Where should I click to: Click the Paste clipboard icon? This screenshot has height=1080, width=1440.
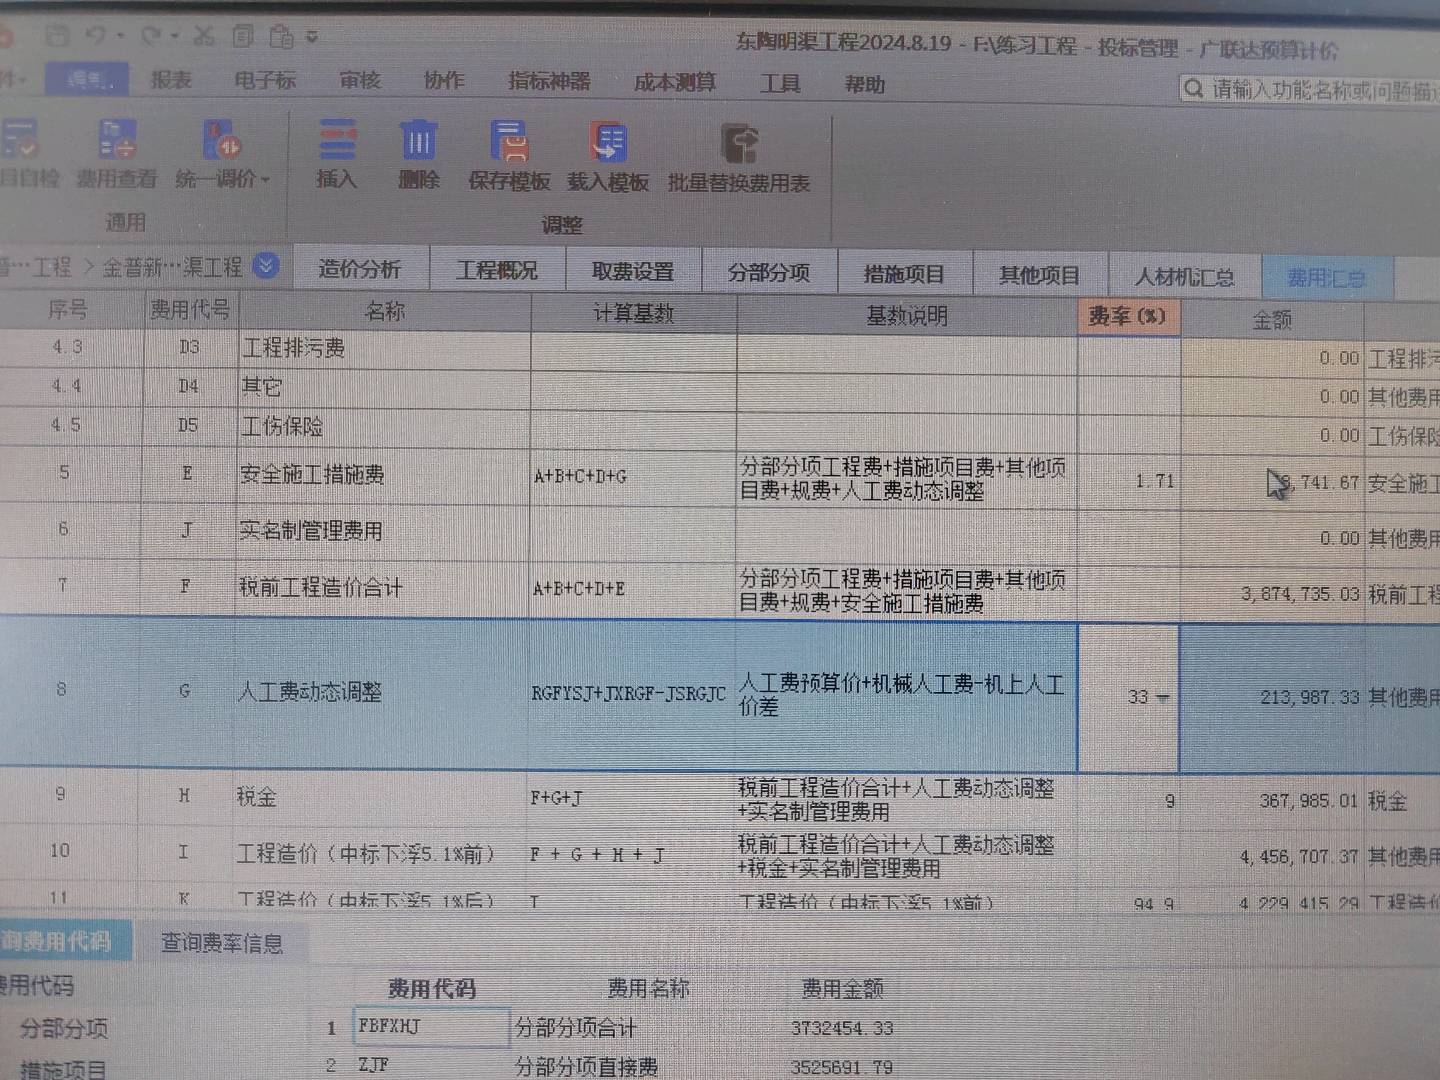pyautogui.click(x=281, y=37)
